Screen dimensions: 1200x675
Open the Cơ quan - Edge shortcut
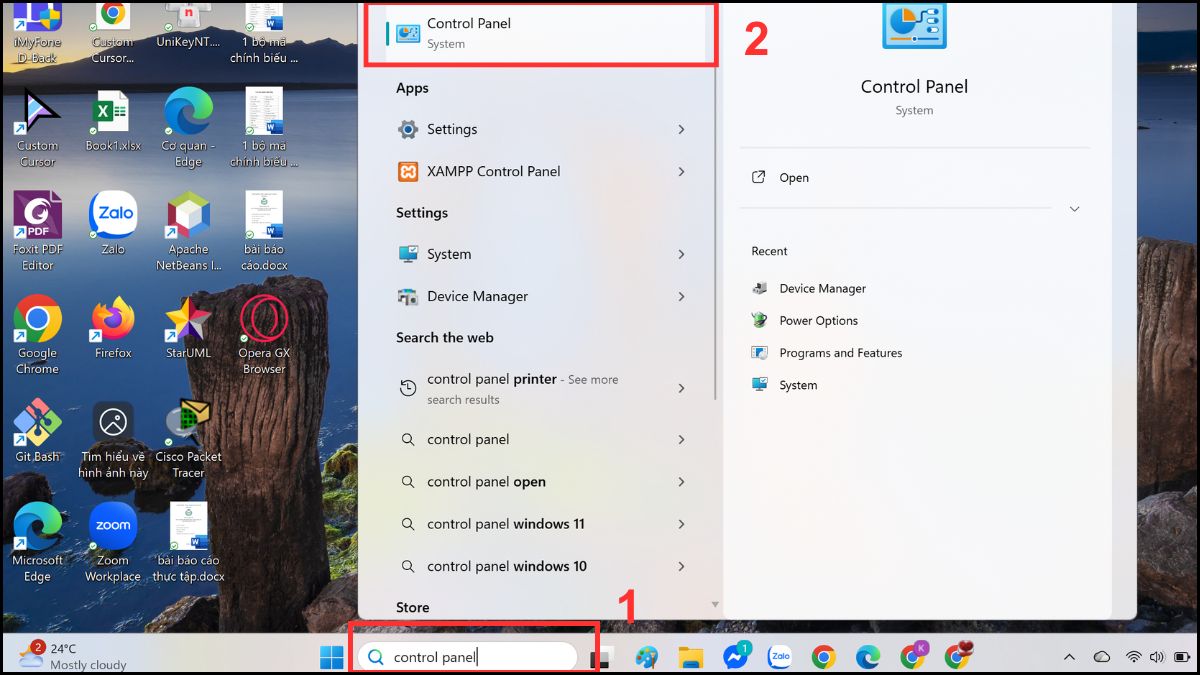point(188,127)
